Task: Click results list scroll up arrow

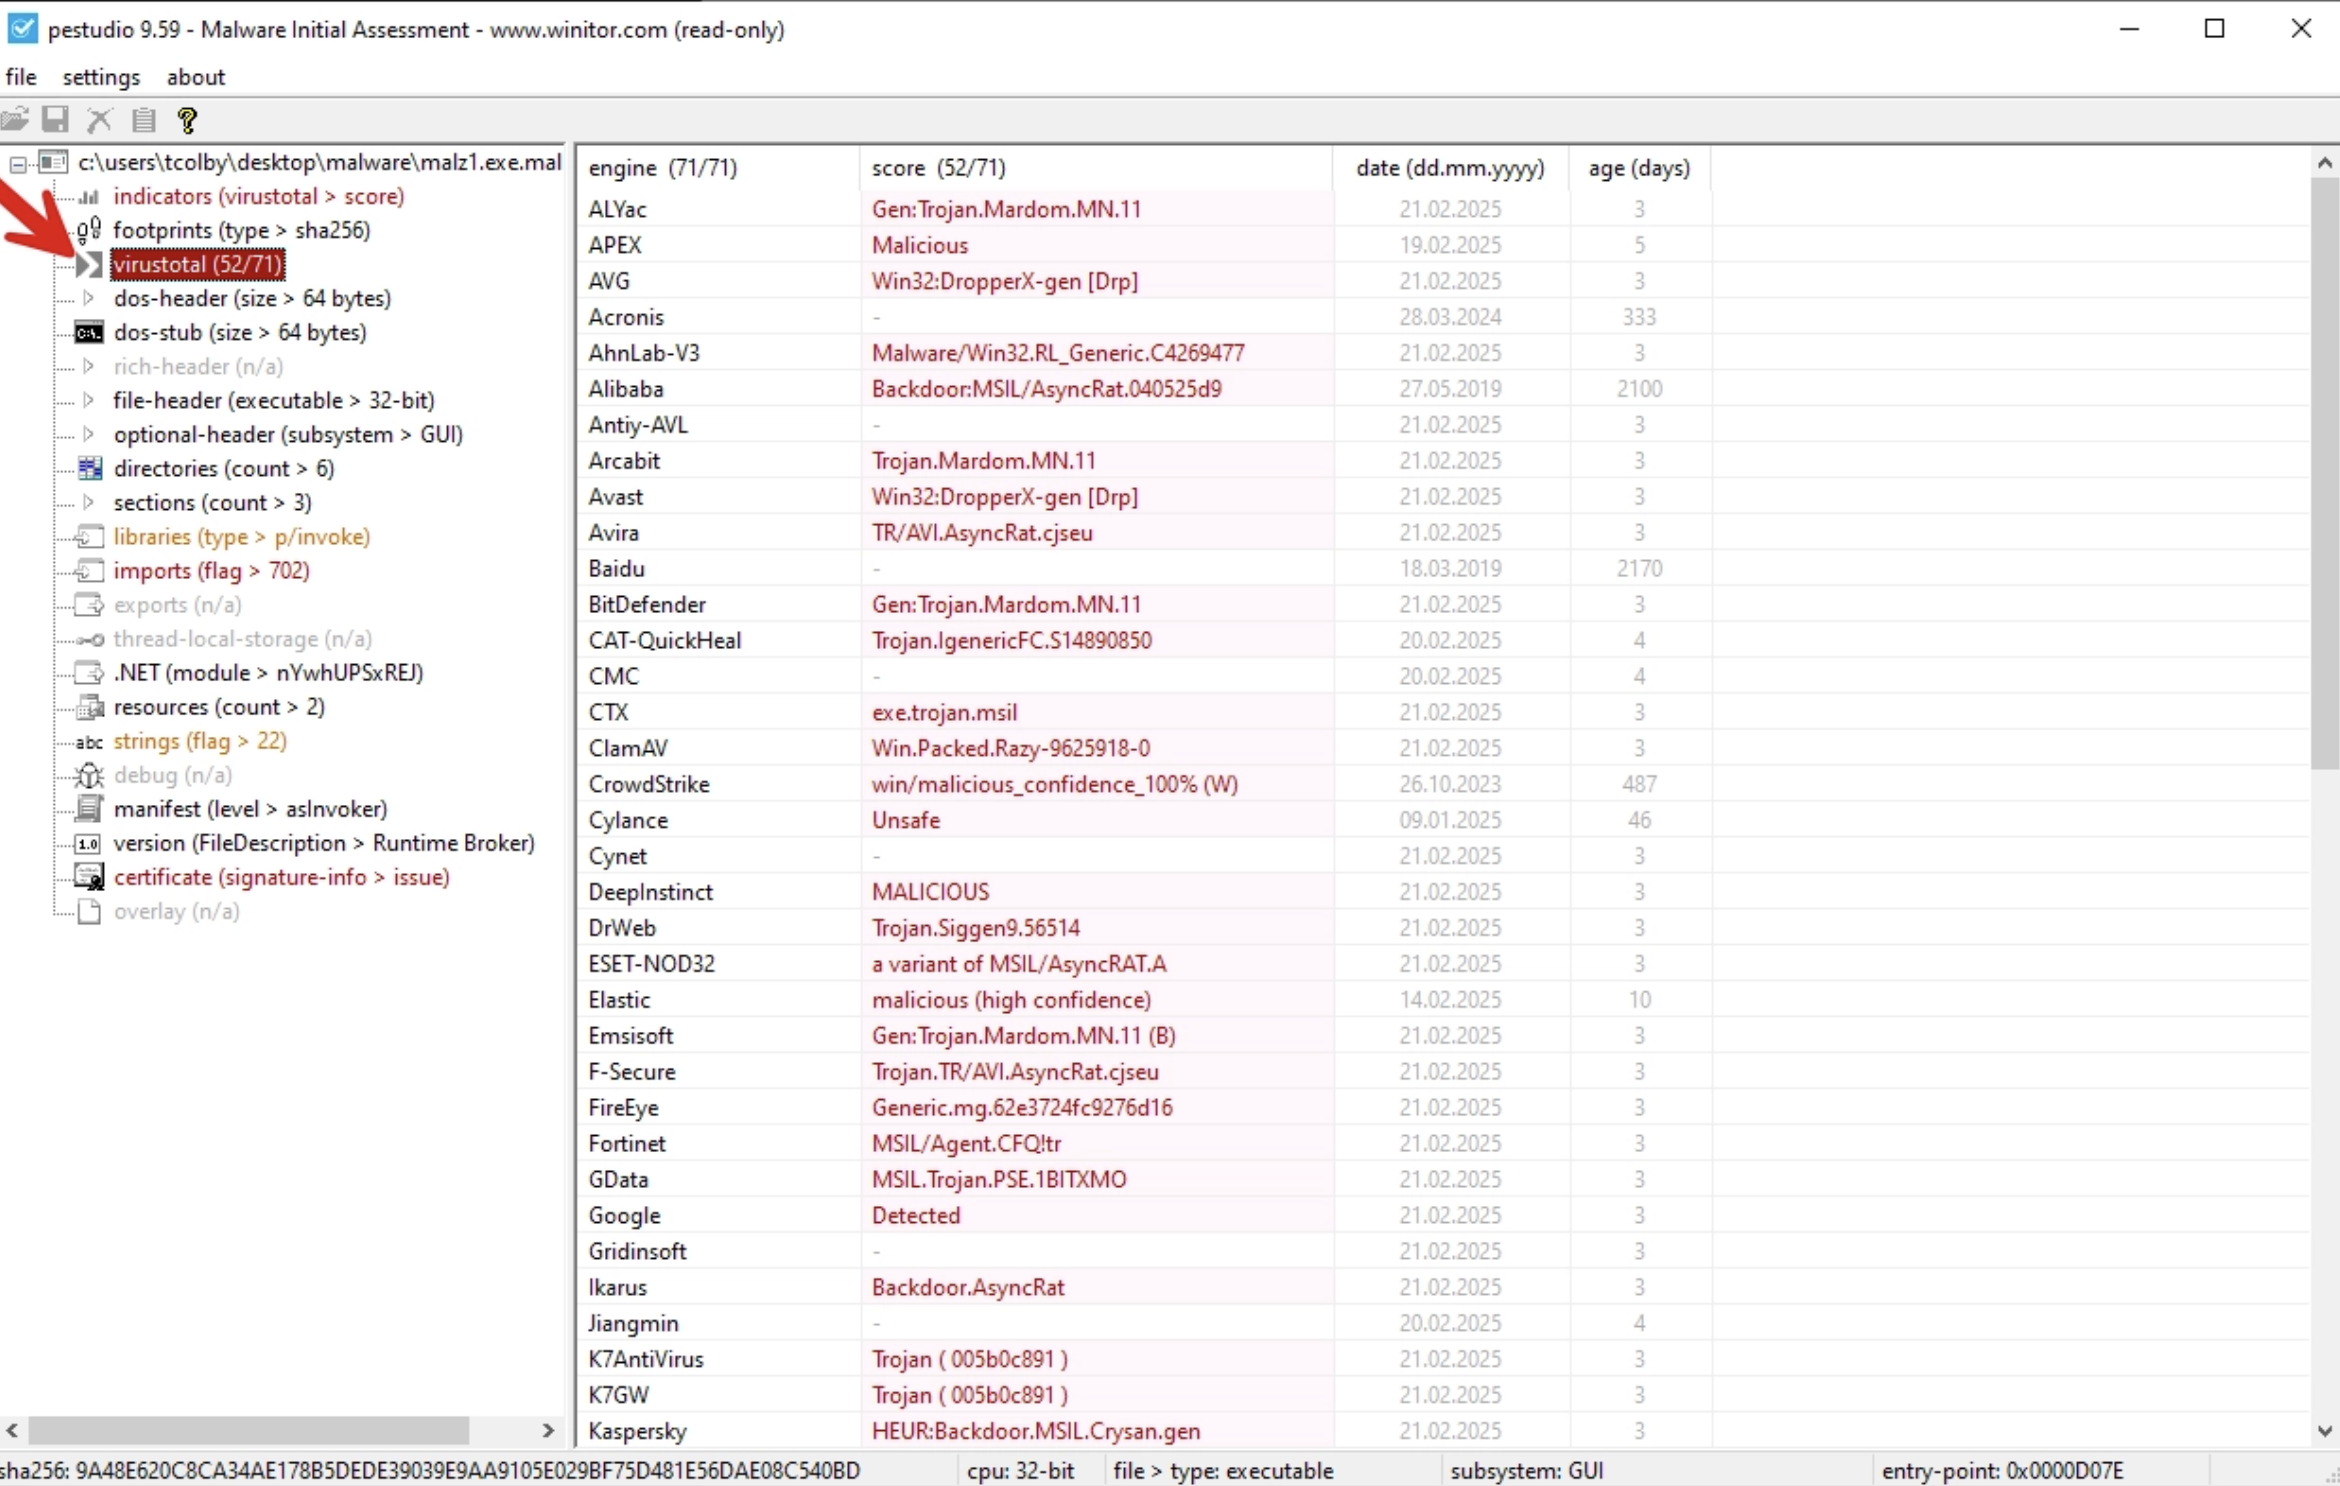Action: (2325, 163)
